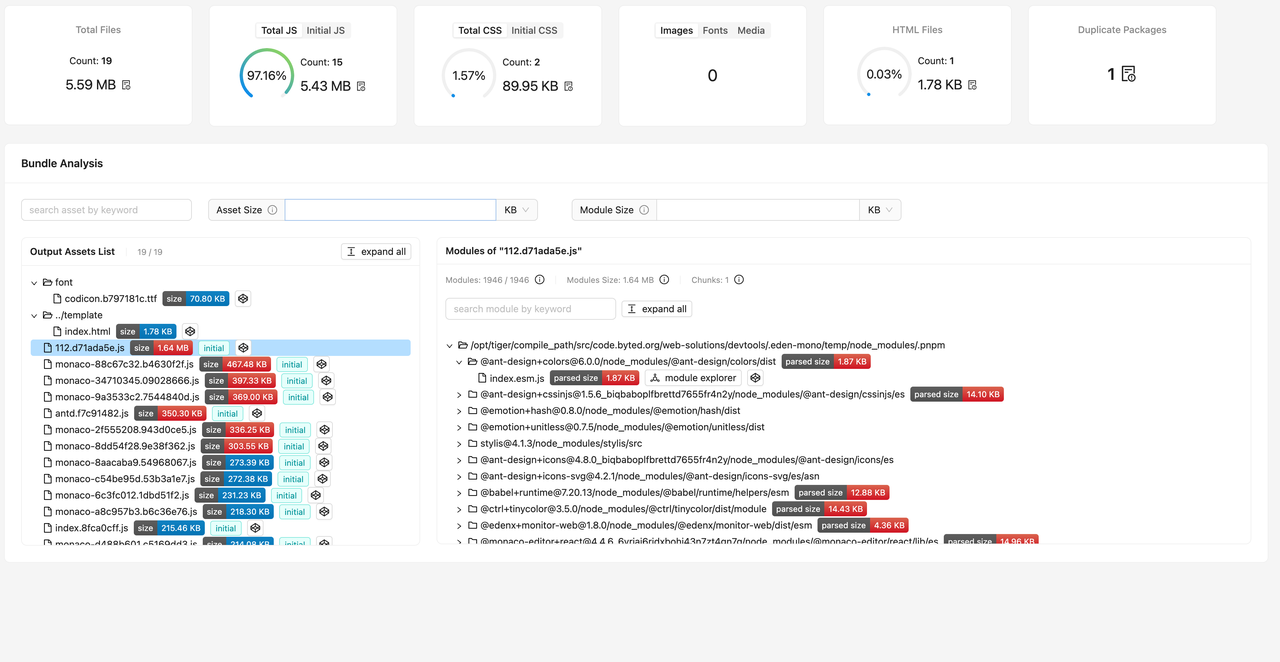Click expand all in Output Assets List
Image resolution: width=1280 pixels, height=662 pixels.
point(376,251)
